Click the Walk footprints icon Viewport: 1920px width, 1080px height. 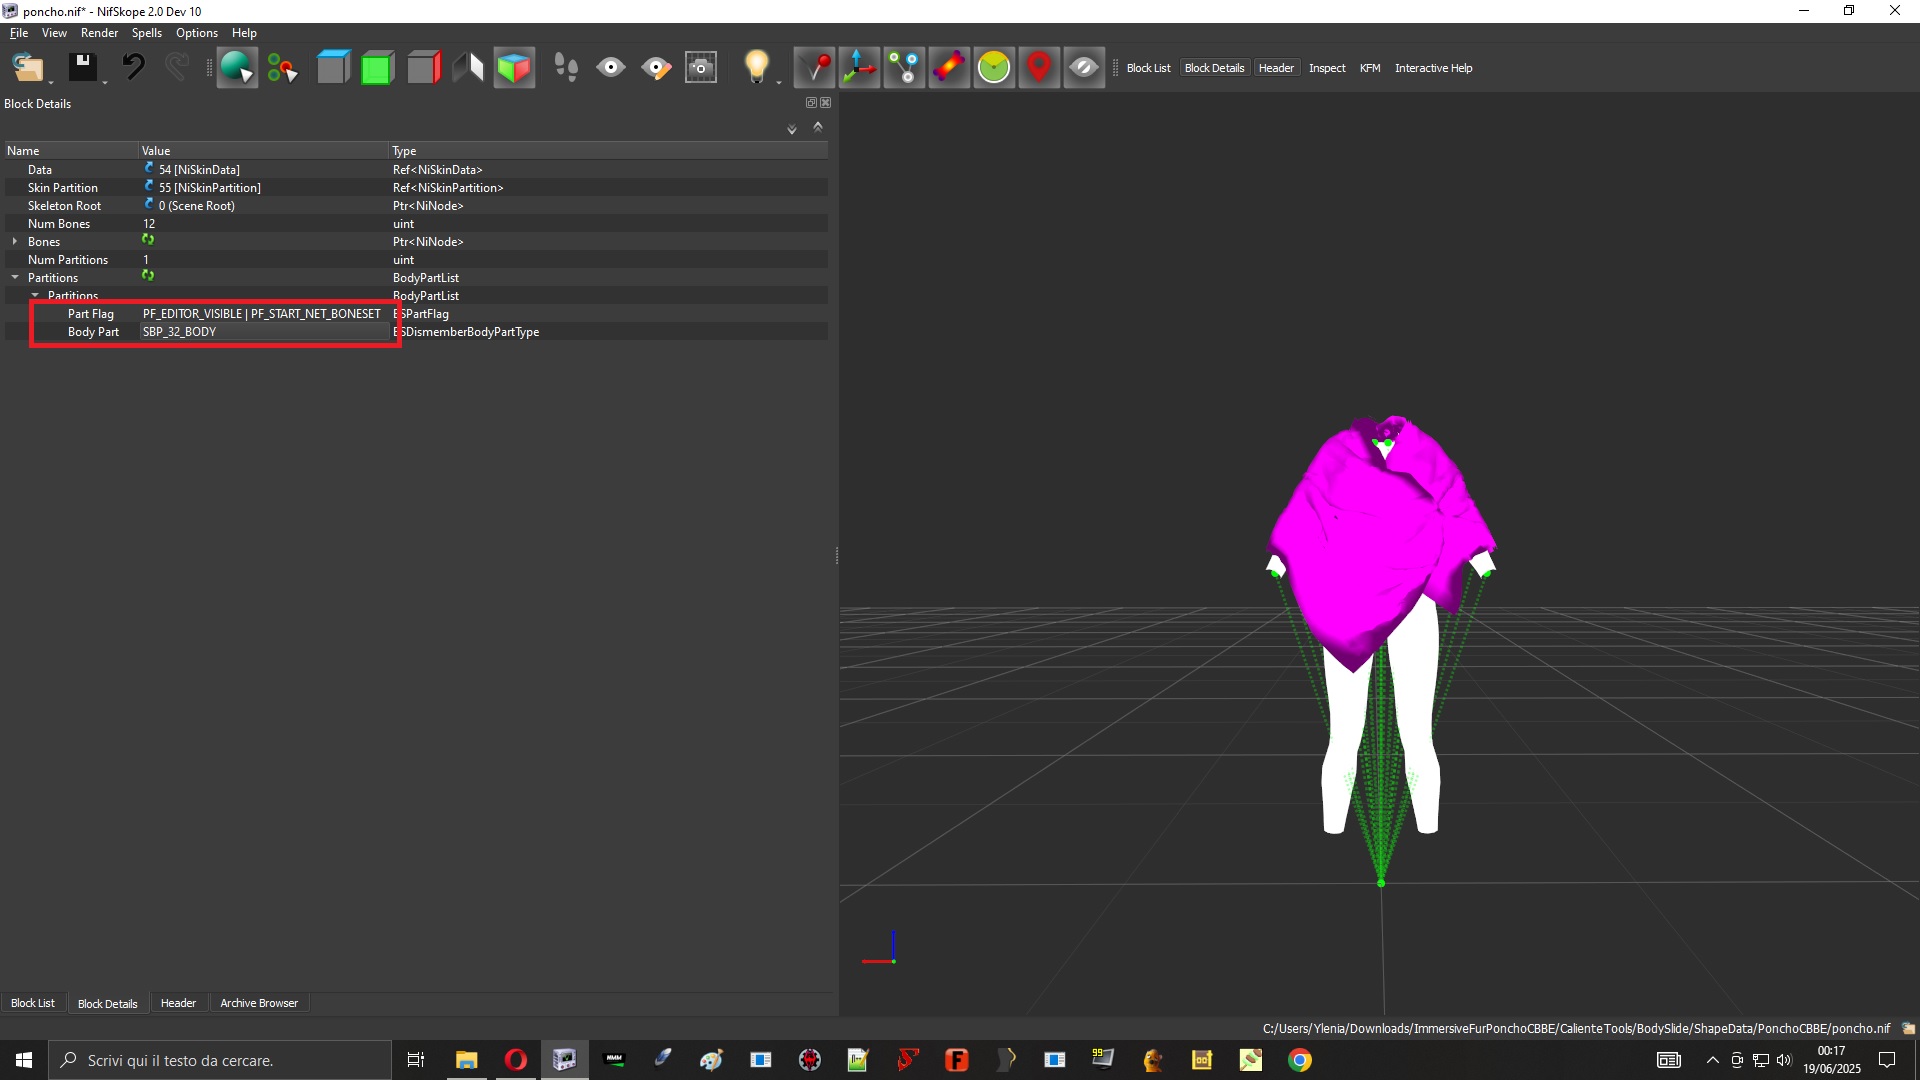(566, 68)
